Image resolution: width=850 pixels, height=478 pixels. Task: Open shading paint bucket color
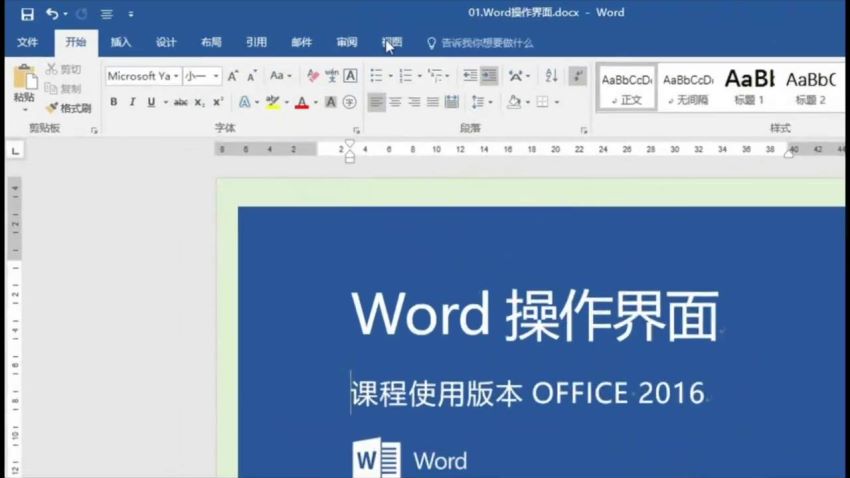[x=513, y=102]
